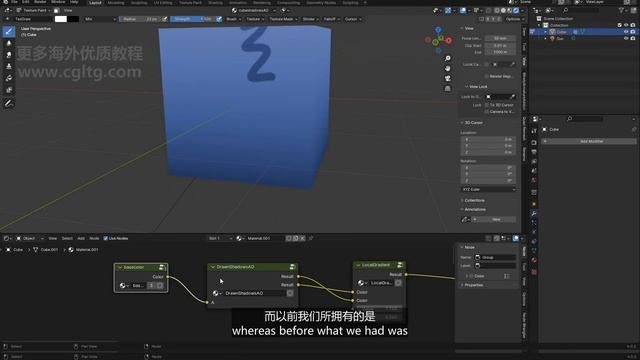Open the XYZ Euler rotation mode dropdown
The height and width of the screenshot is (360, 640).
(x=489, y=189)
